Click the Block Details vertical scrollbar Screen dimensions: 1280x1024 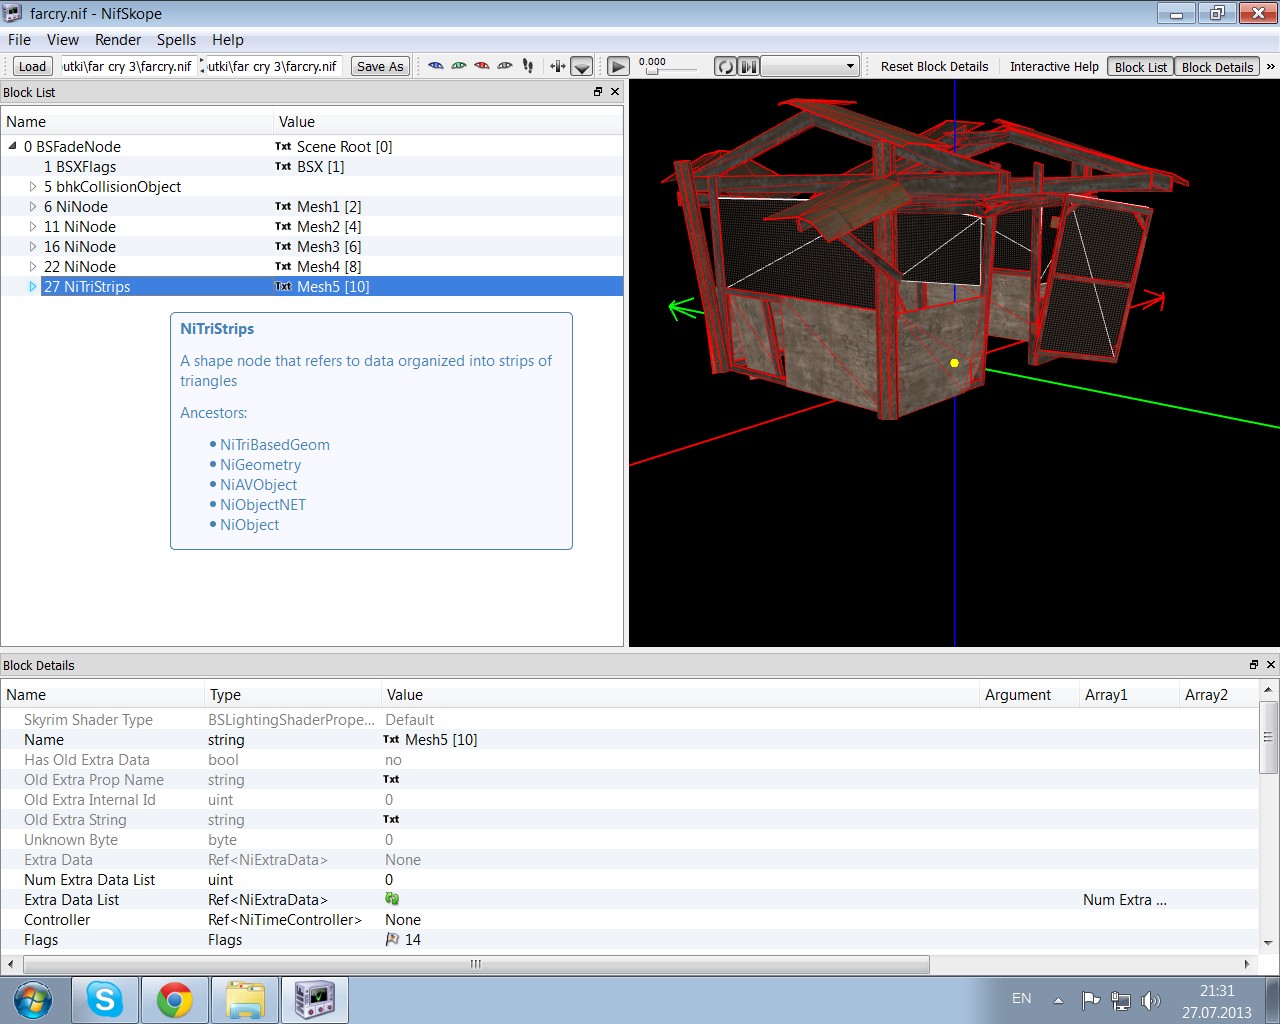point(1268,736)
